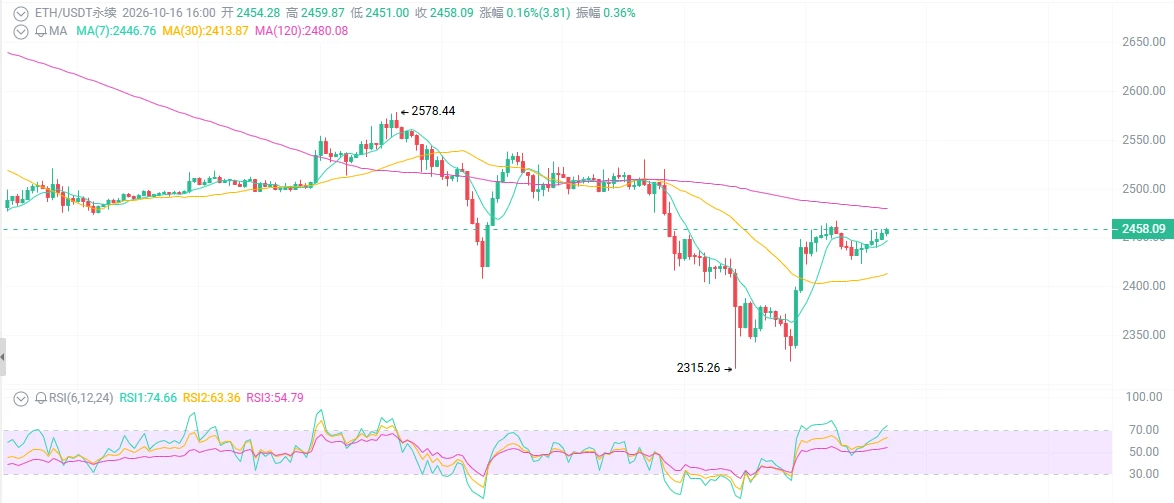Open the left side panel handle arrow

tap(2, 356)
